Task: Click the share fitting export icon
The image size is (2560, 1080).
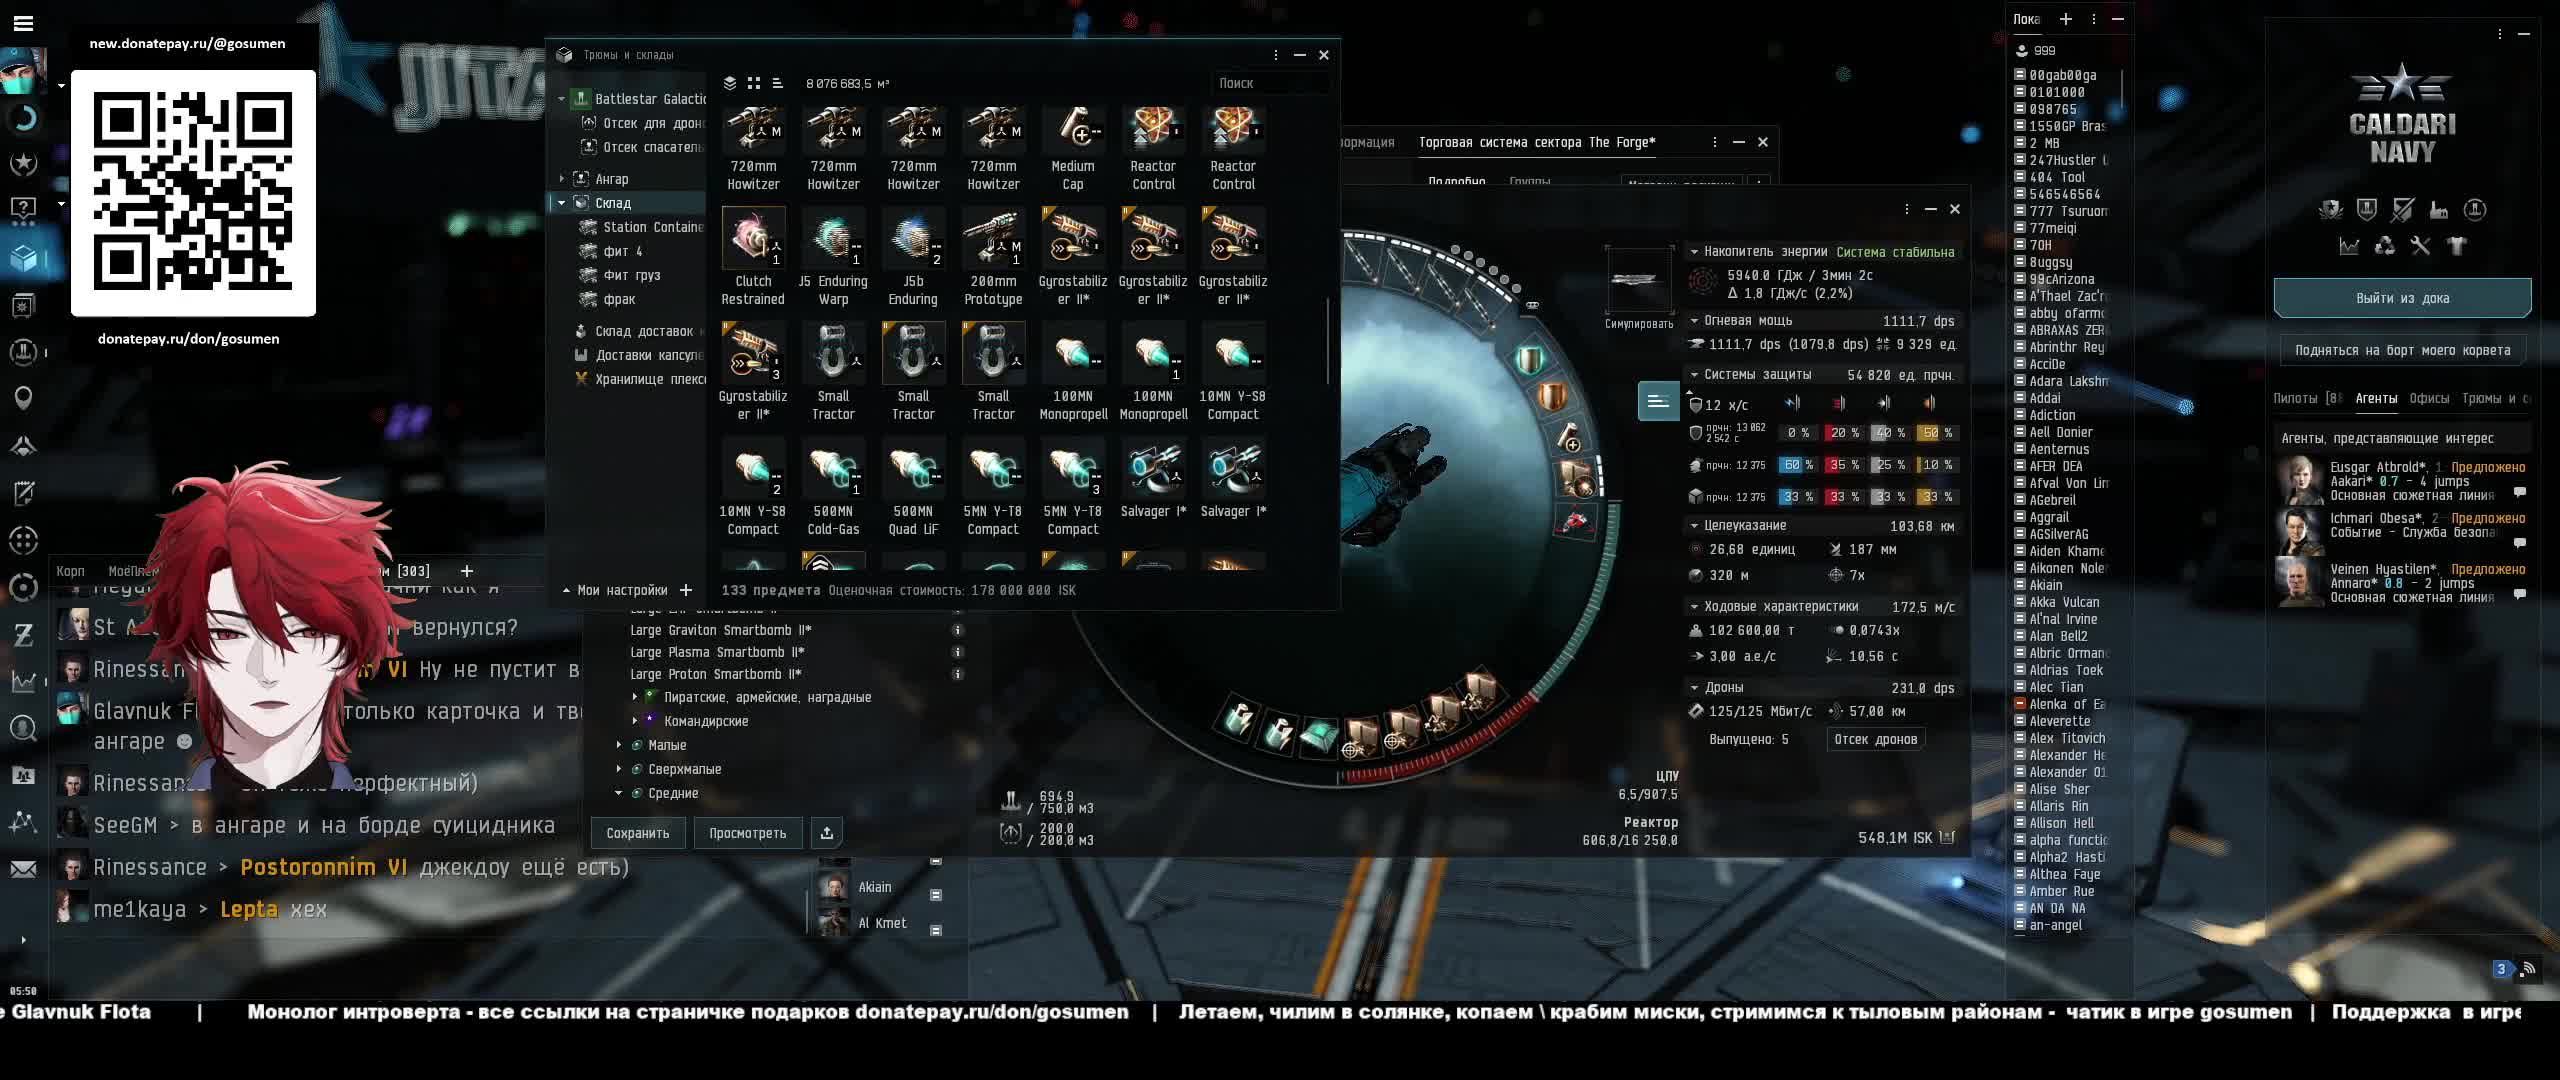Action: point(826,833)
